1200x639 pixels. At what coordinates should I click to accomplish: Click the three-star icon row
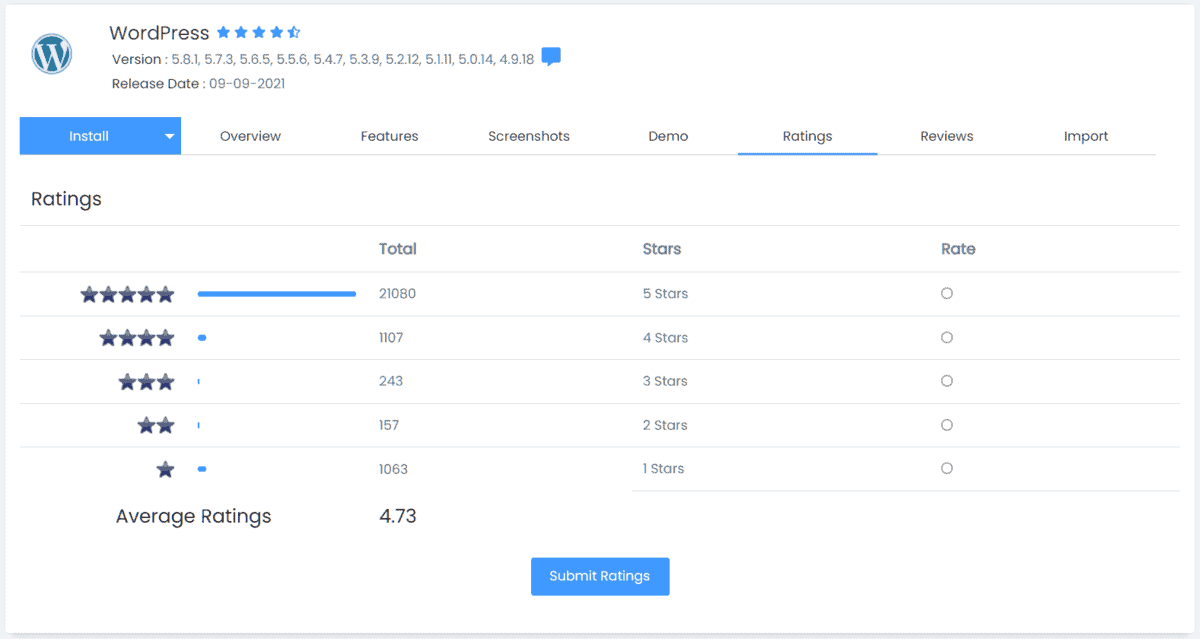pyautogui.click(x=146, y=381)
